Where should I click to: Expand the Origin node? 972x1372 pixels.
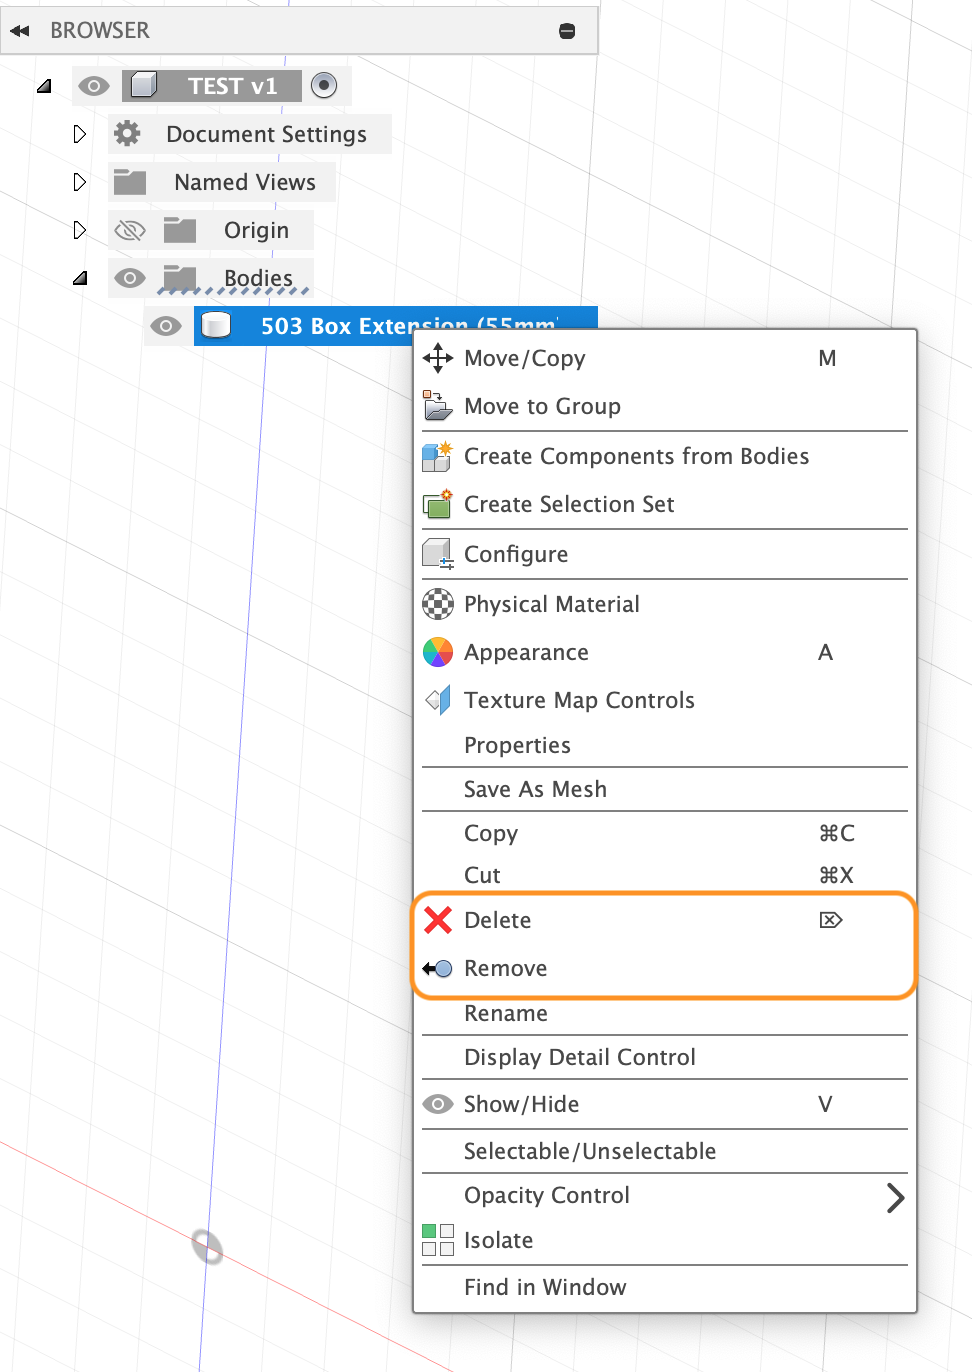80,230
